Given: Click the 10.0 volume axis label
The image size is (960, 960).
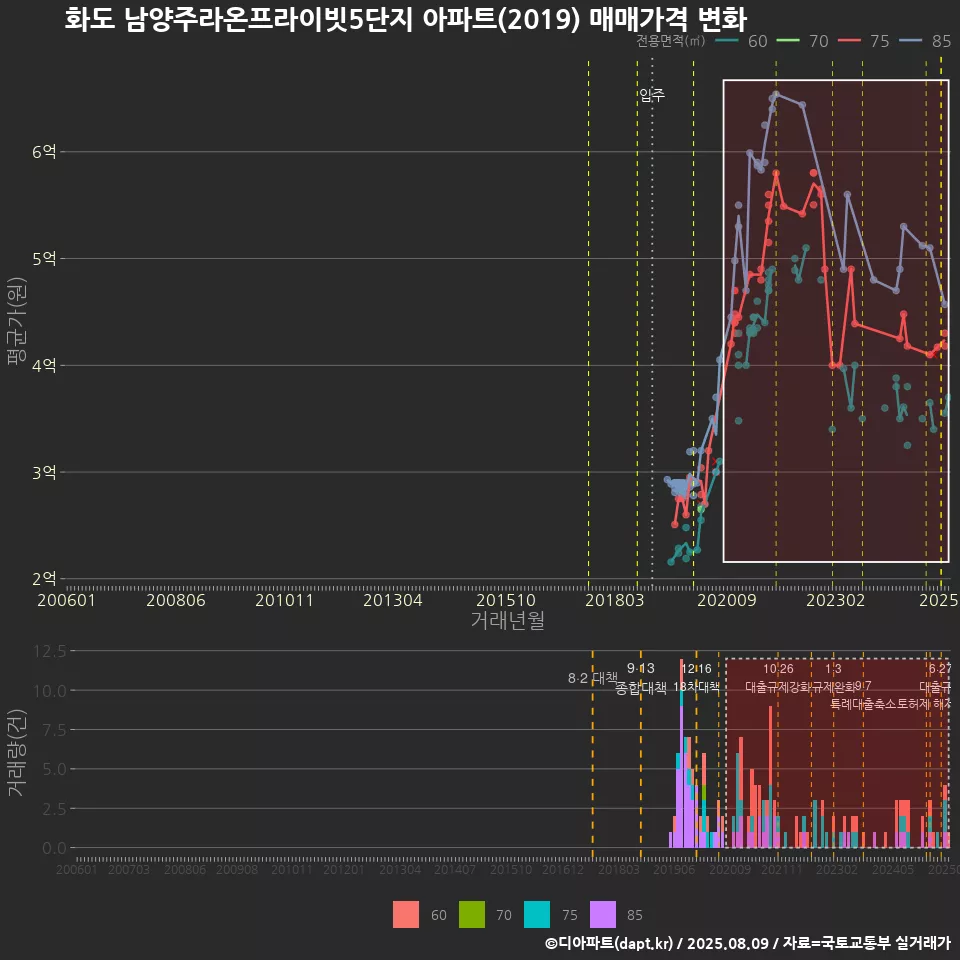Looking at the screenshot, I should point(50,691).
